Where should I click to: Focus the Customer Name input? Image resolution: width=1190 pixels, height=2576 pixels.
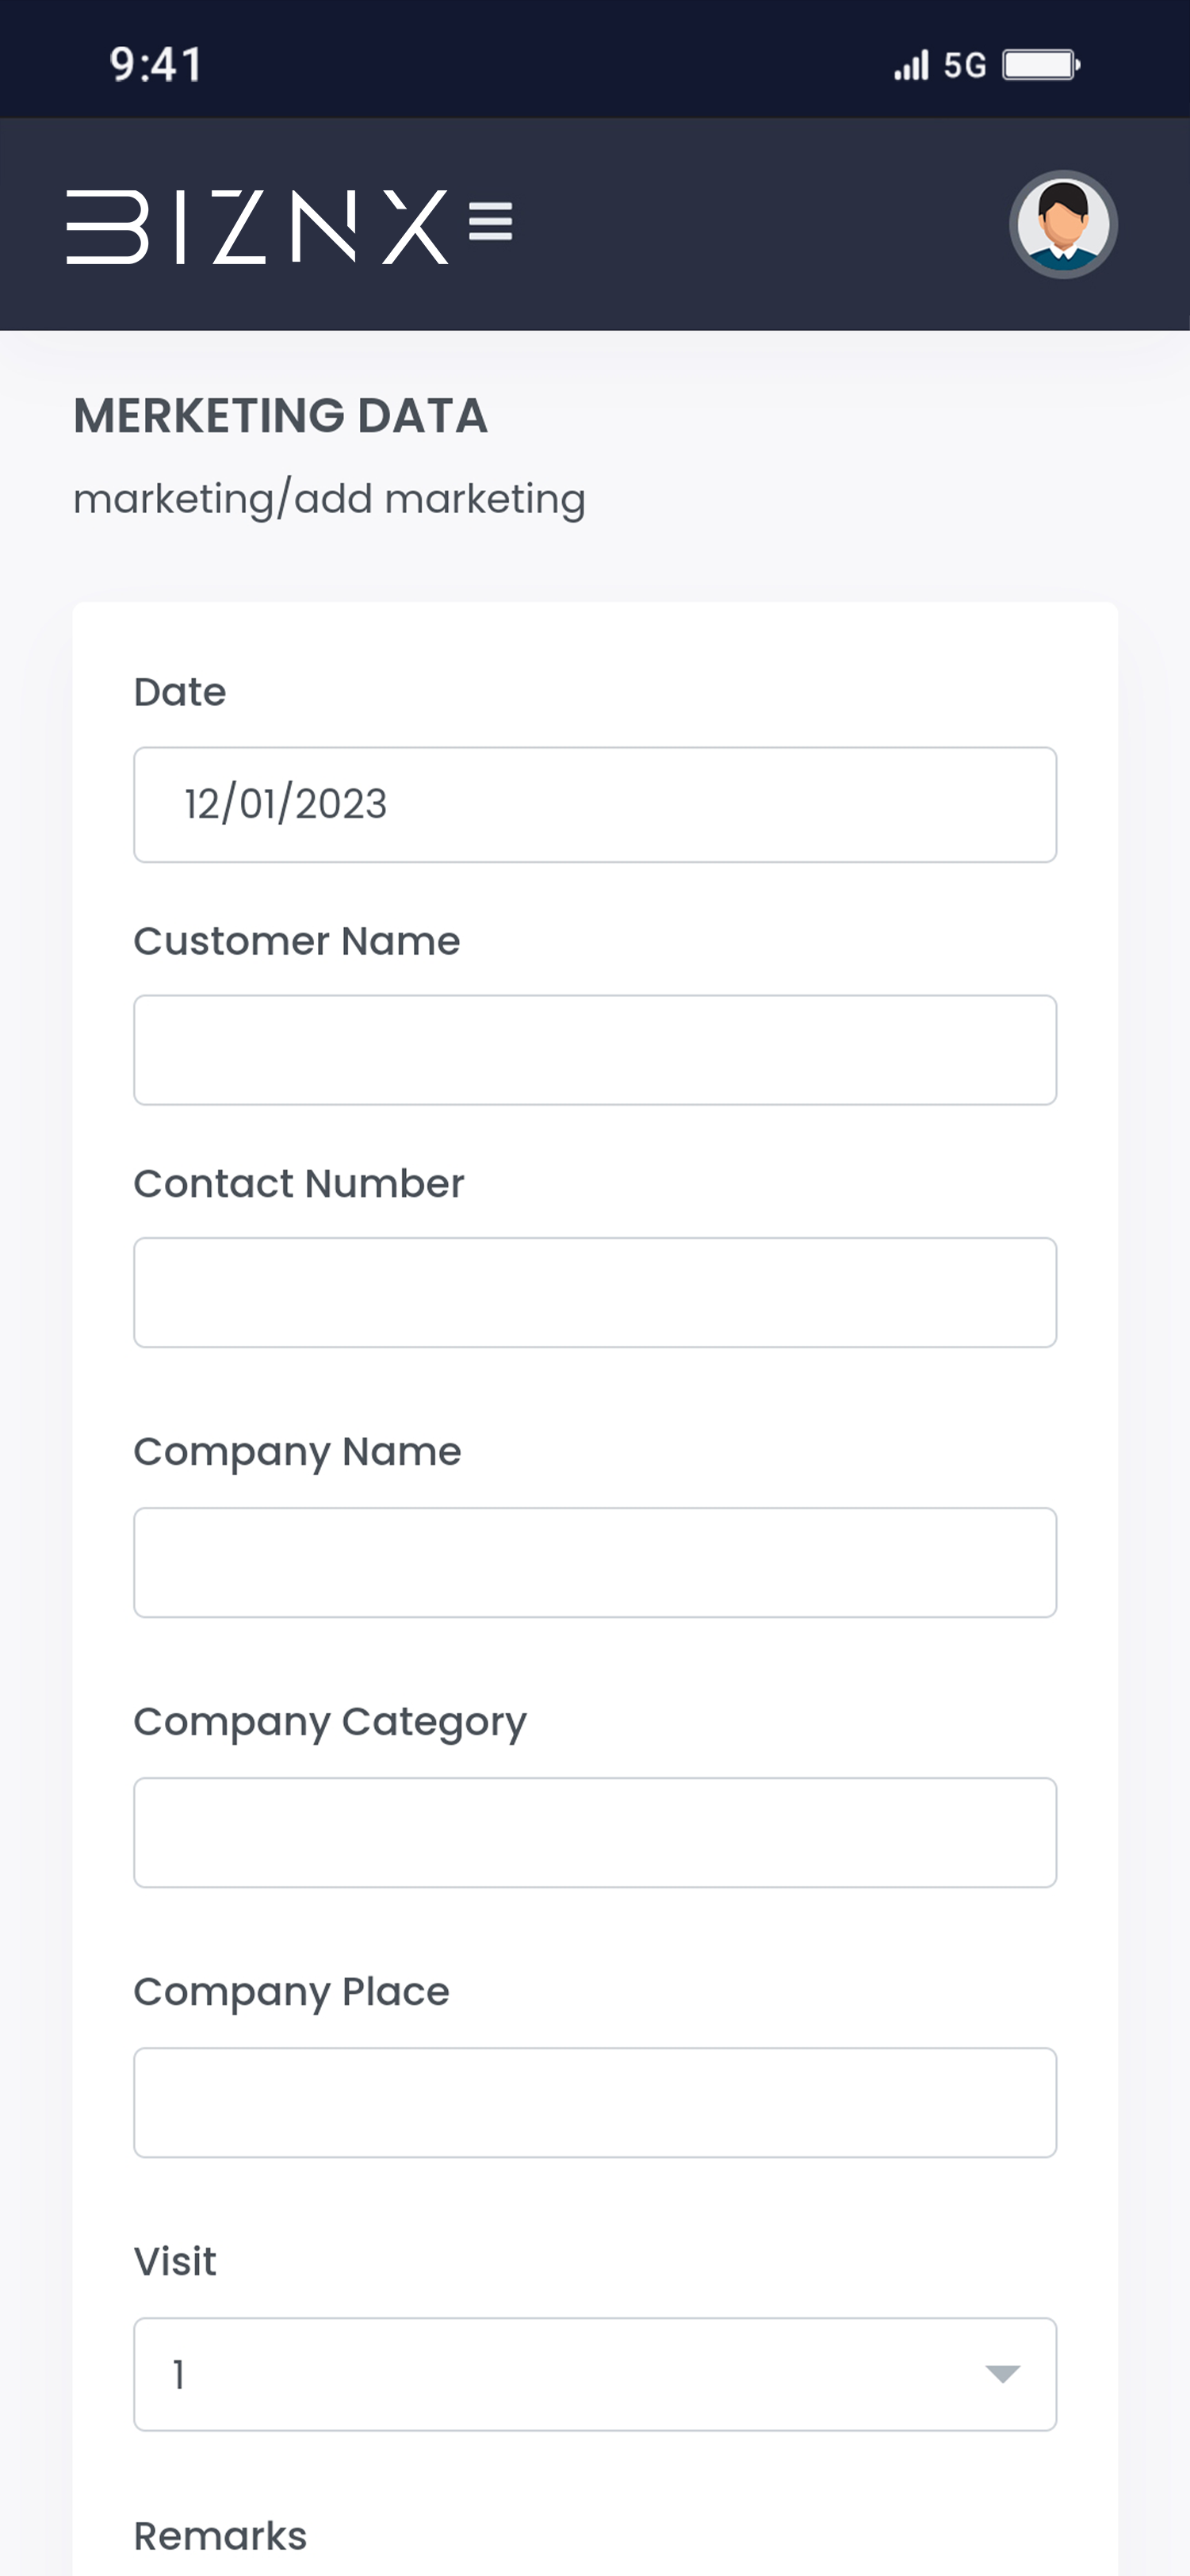pyautogui.click(x=595, y=1050)
